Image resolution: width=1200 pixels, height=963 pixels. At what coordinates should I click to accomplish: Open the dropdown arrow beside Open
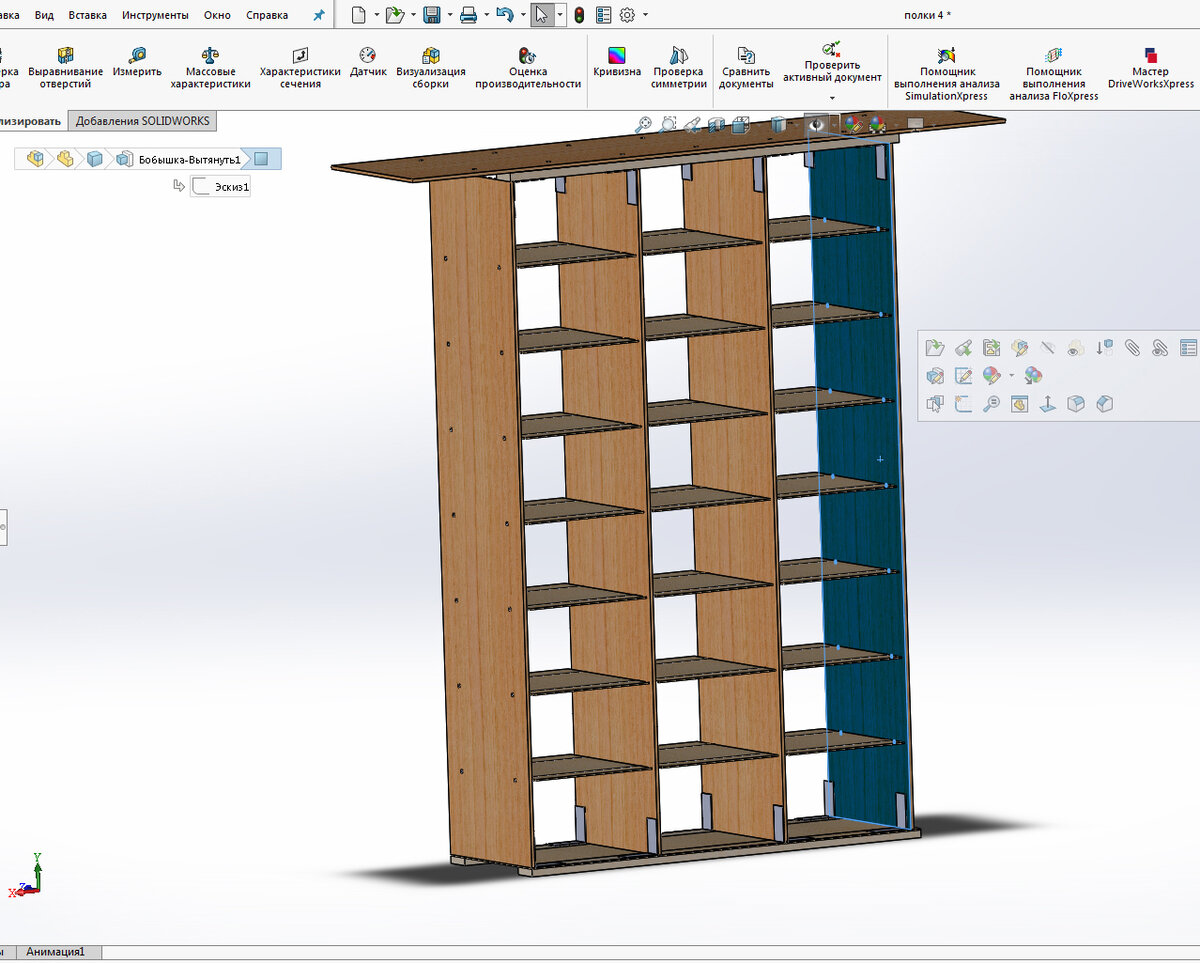413,15
